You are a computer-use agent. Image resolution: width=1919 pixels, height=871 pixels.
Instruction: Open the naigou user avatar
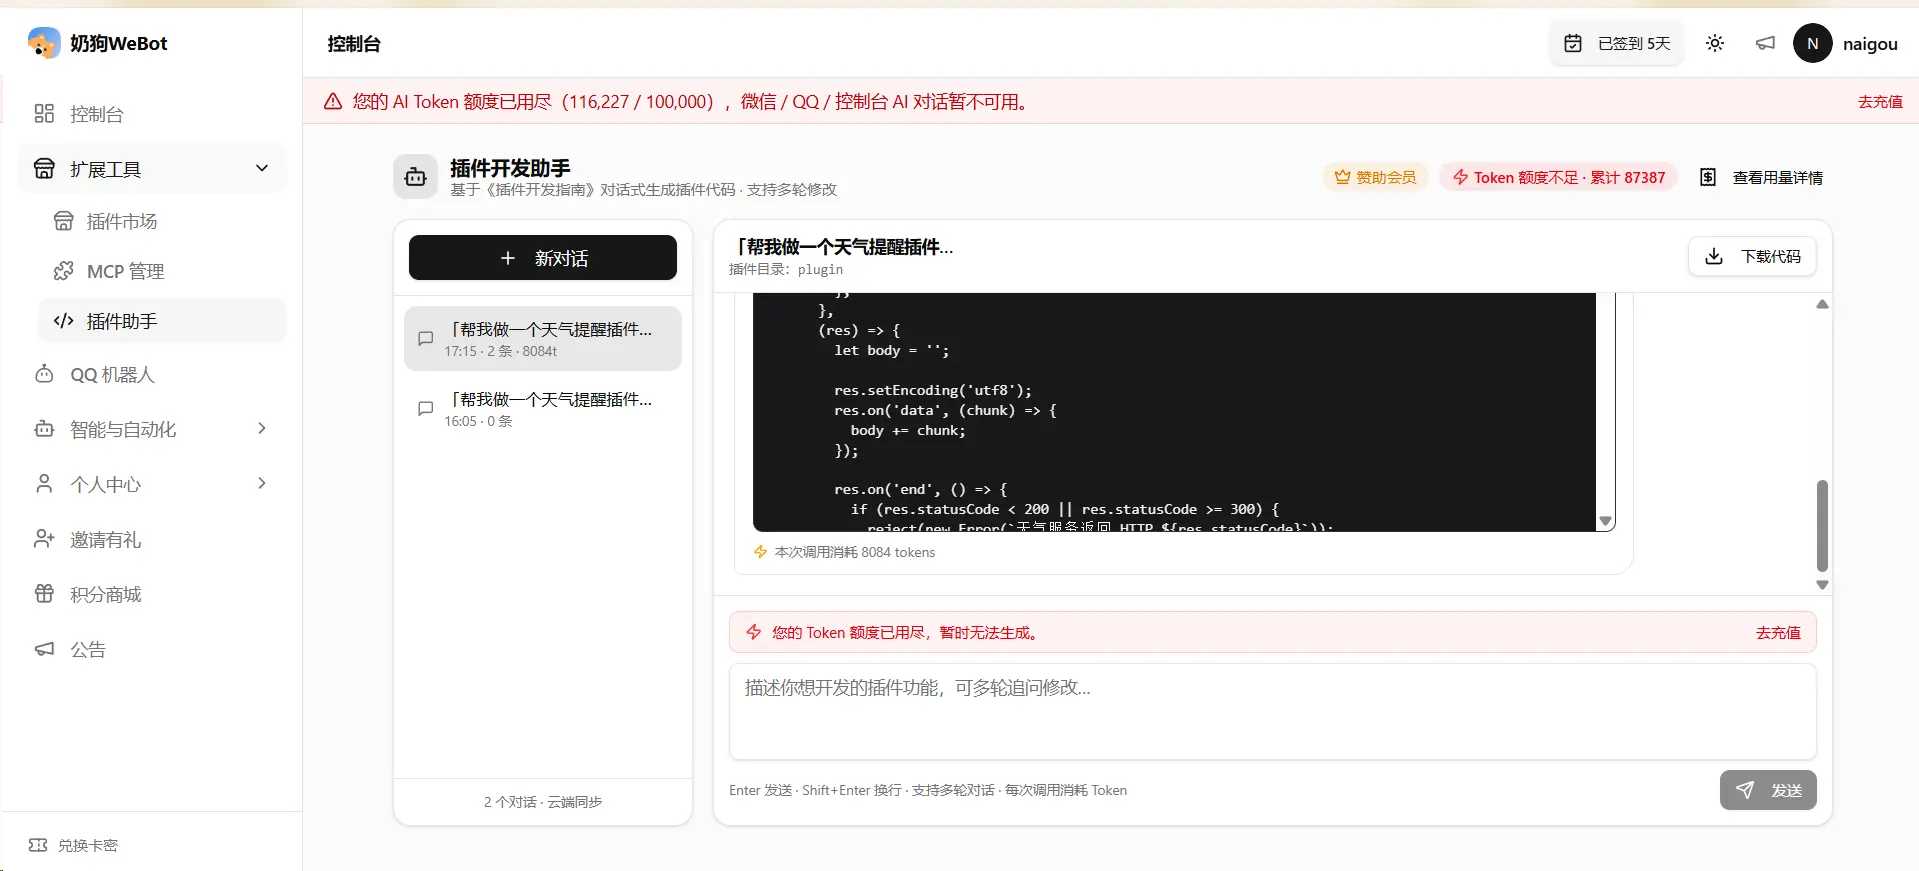[1813, 43]
